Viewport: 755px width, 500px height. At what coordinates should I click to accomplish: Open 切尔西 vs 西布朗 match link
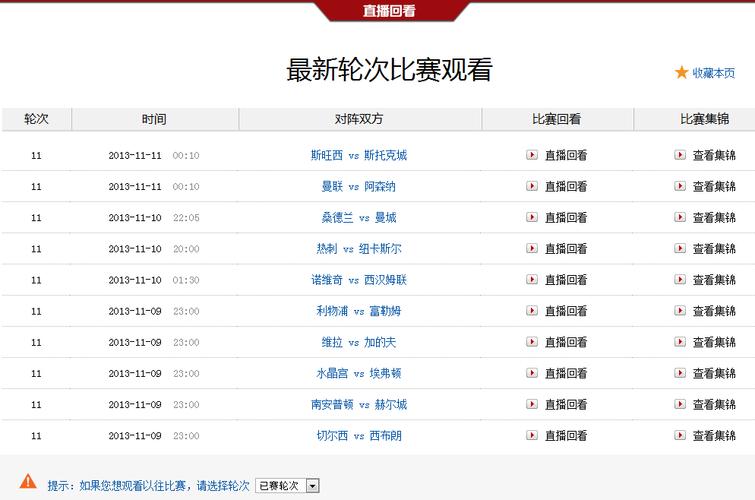(x=358, y=436)
